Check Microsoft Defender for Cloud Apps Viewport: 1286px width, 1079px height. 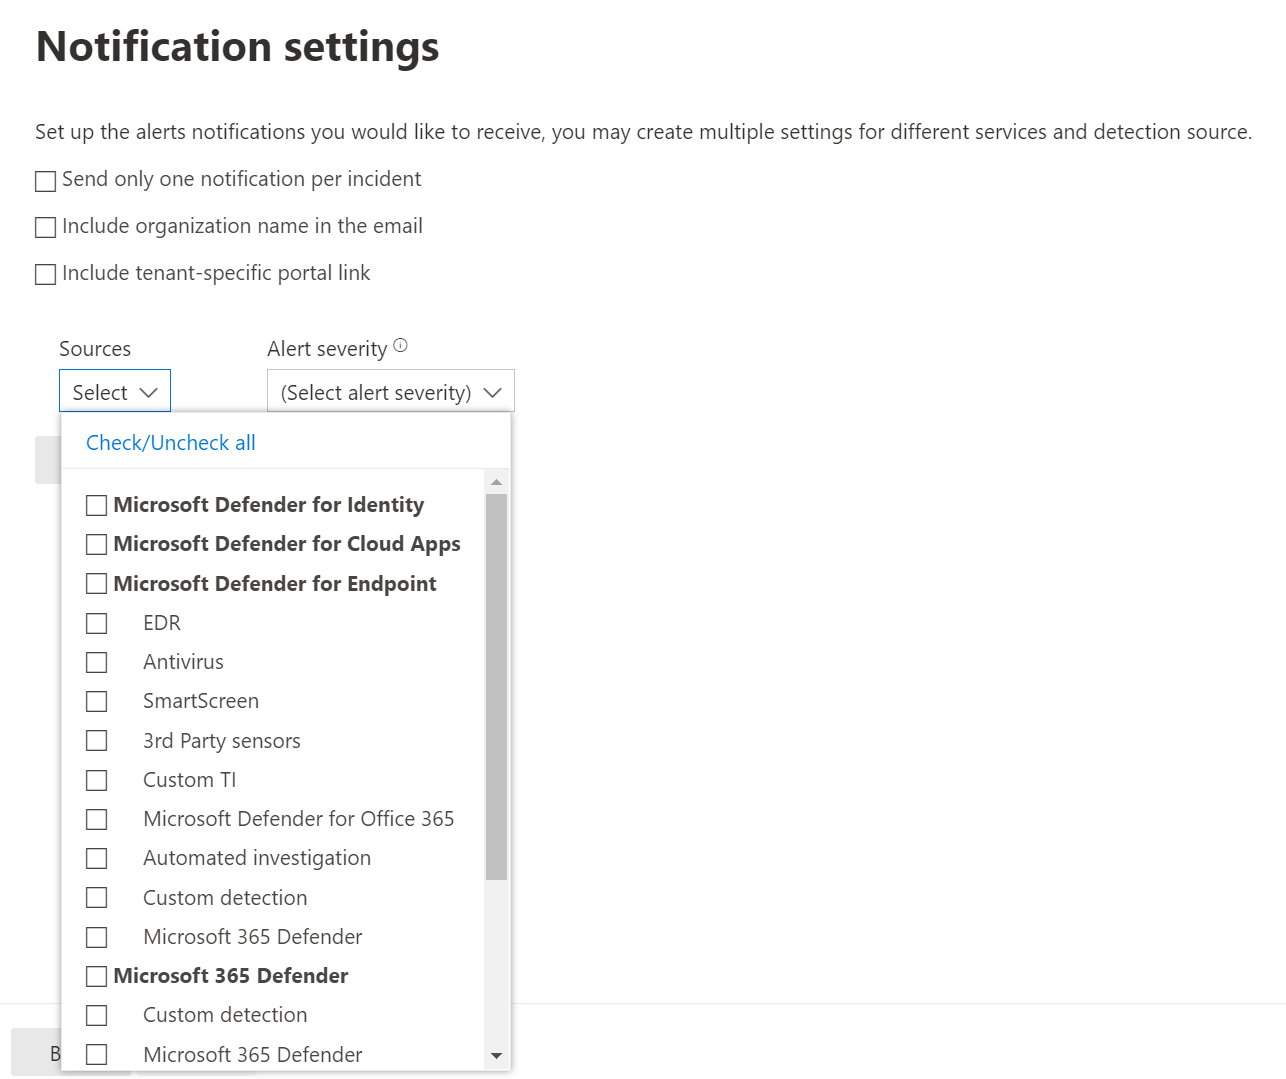(96, 544)
